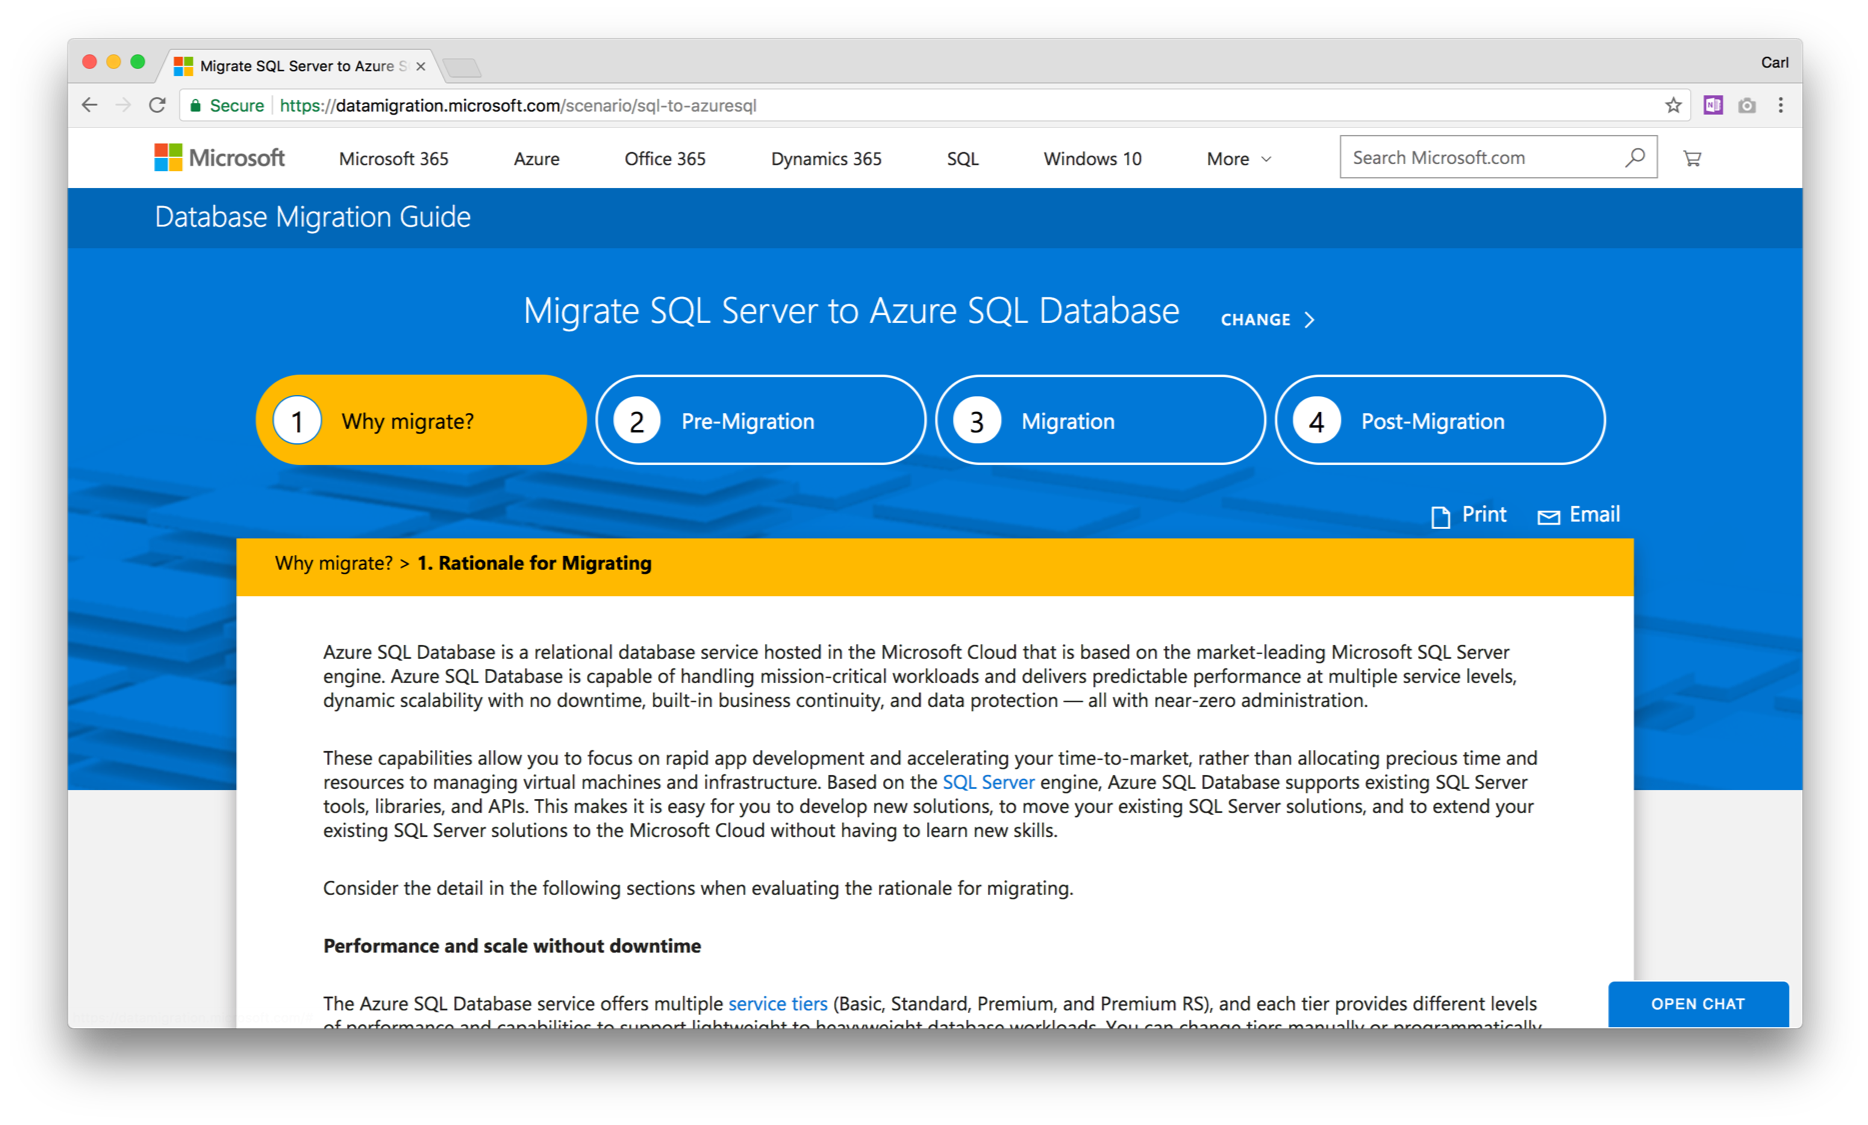Viewport: 1868px width, 1125px height.
Task: Click the Migrate SQL Server to Azure title
Action: coord(851,311)
